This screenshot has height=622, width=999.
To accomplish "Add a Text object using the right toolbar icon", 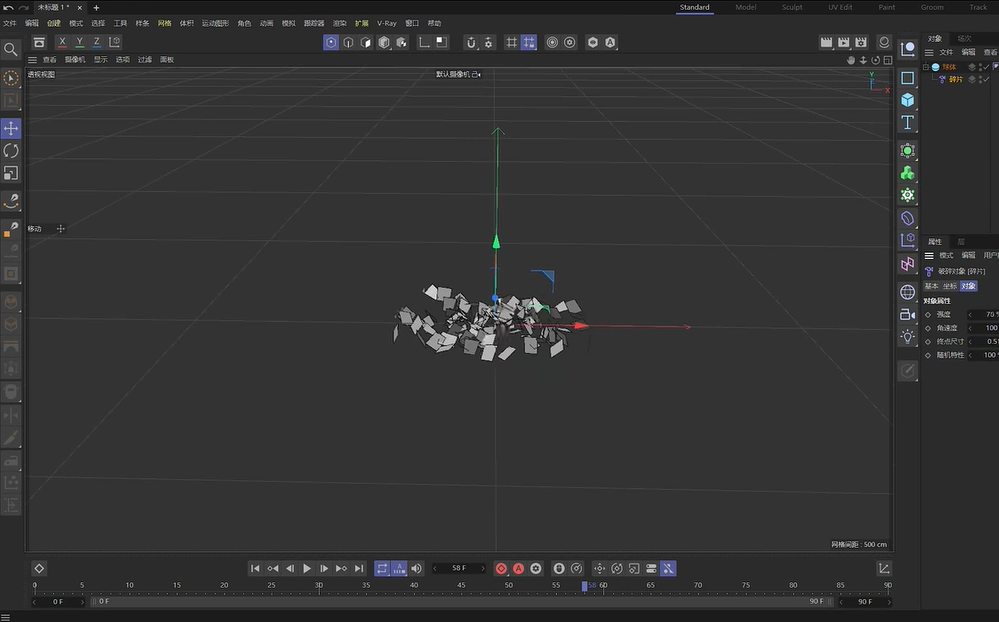I will coord(907,122).
